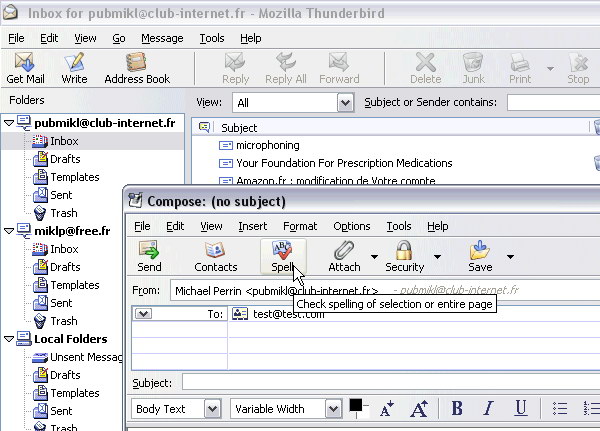This screenshot has width=600, height=431.
Task: Open Your Foundation For Prescription Medications message
Action: 344,163
